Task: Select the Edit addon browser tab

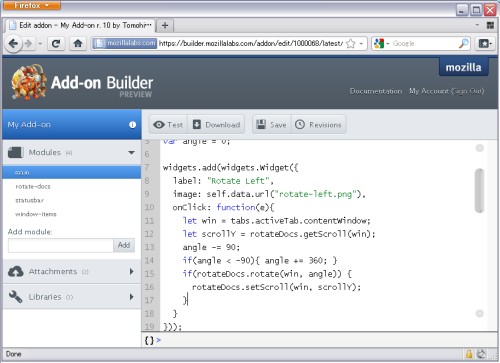Action: coord(80,25)
